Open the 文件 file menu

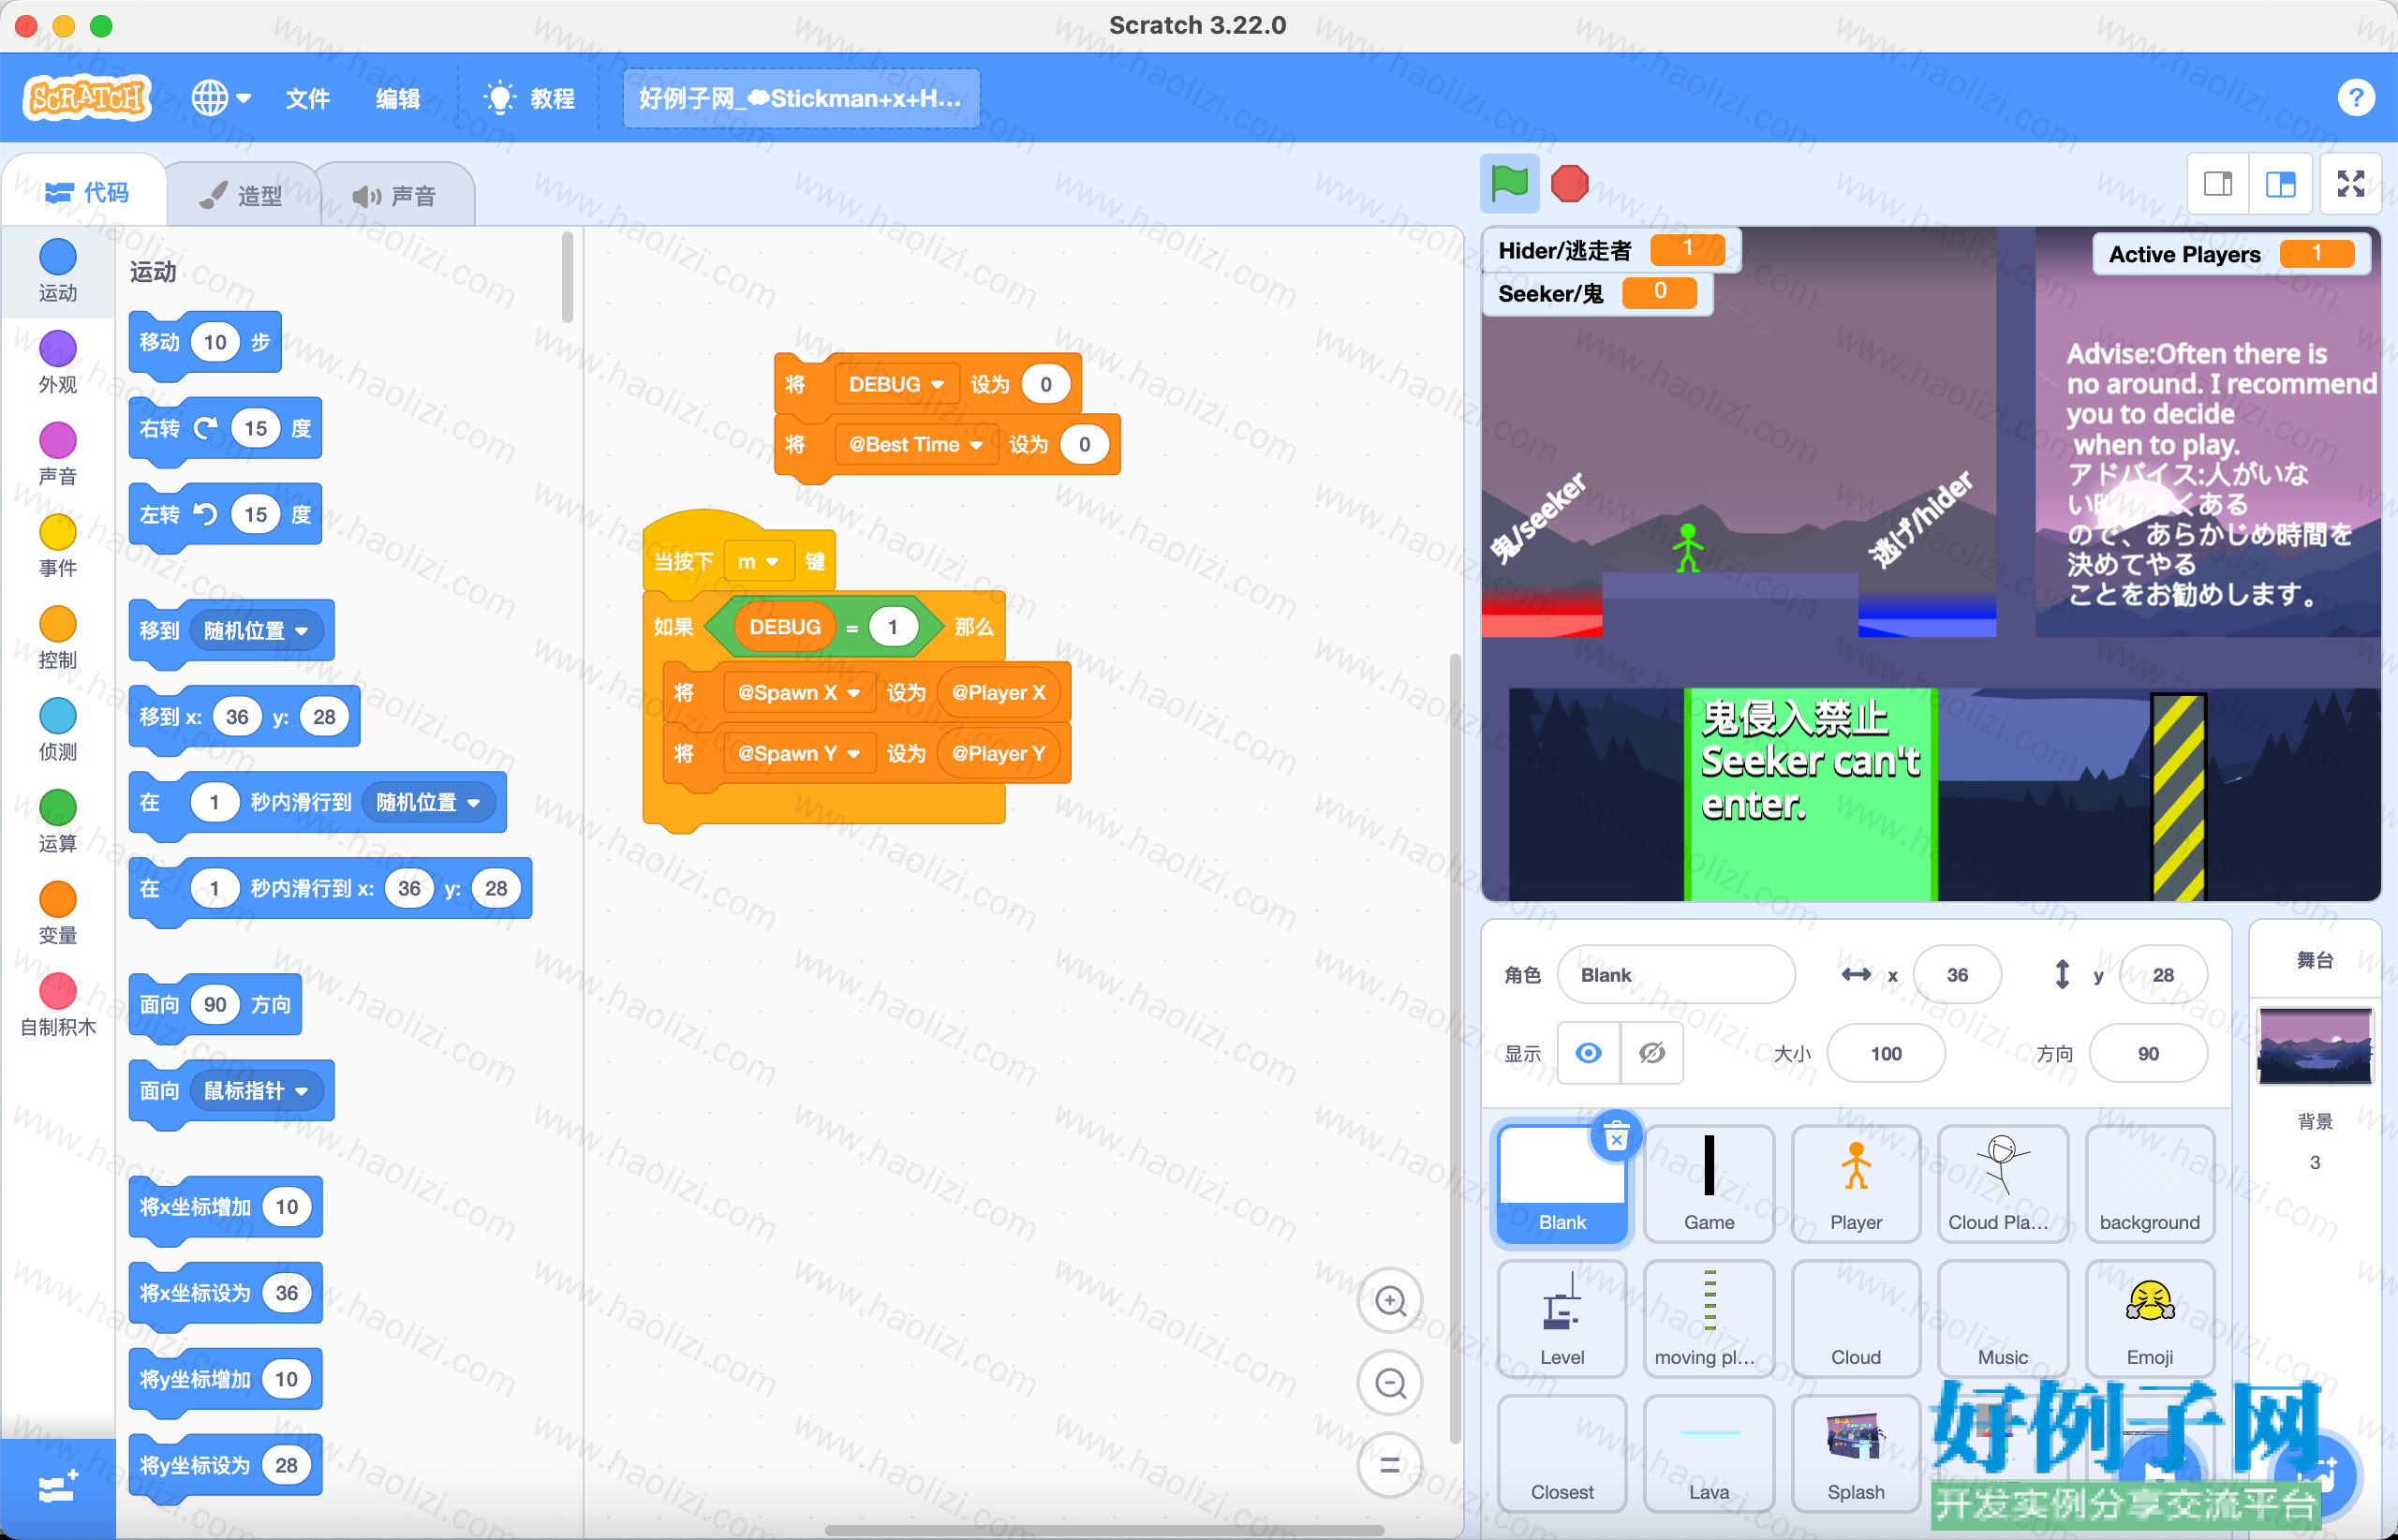(x=307, y=98)
